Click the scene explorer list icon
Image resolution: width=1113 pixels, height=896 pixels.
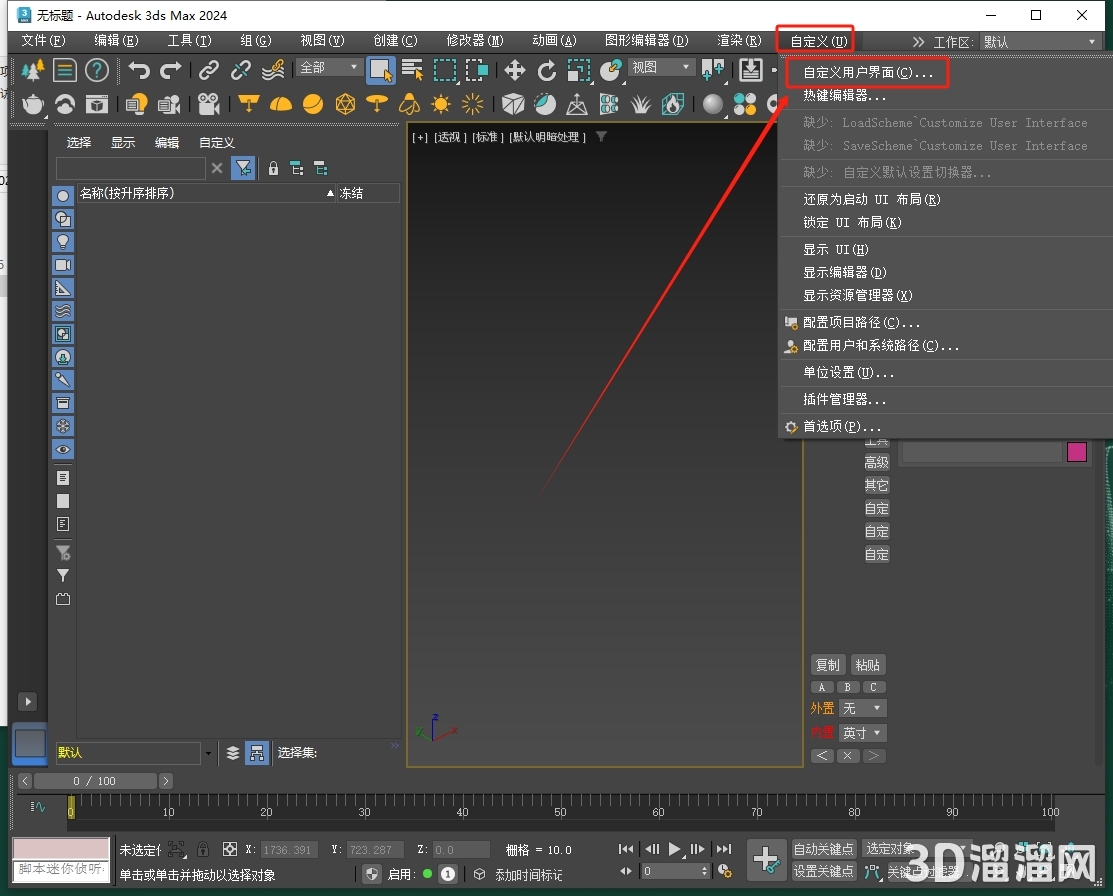pos(65,70)
